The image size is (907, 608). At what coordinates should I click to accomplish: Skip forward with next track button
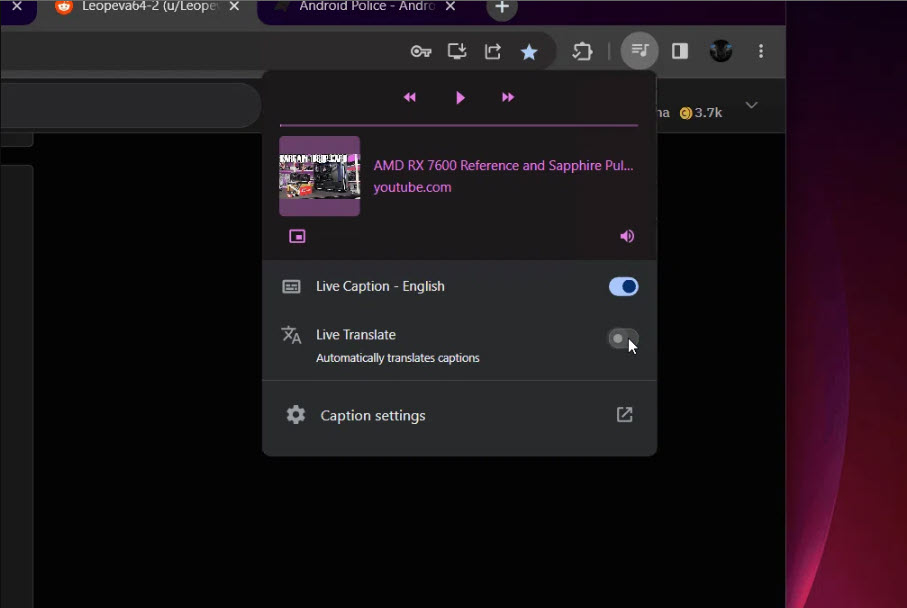click(x=508, y=97)
